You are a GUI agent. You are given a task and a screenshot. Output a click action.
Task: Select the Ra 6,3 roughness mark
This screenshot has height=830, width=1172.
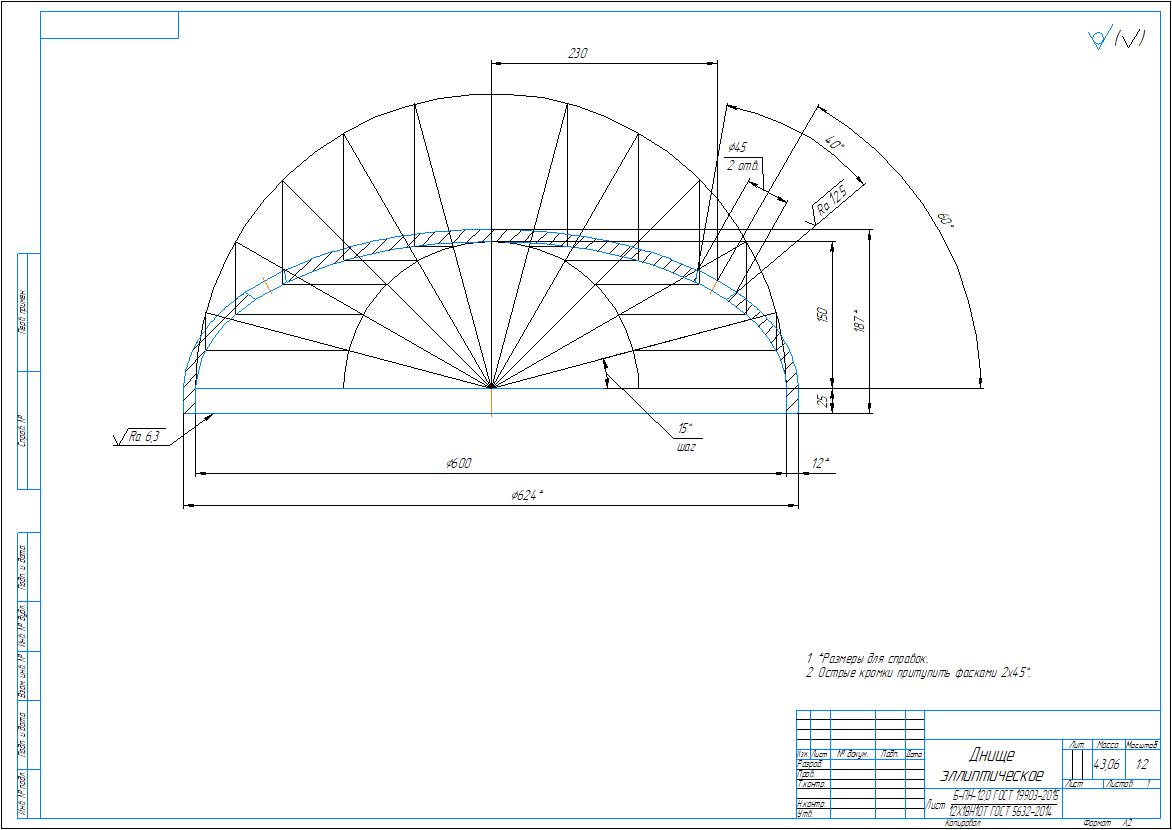click(144, 436)
